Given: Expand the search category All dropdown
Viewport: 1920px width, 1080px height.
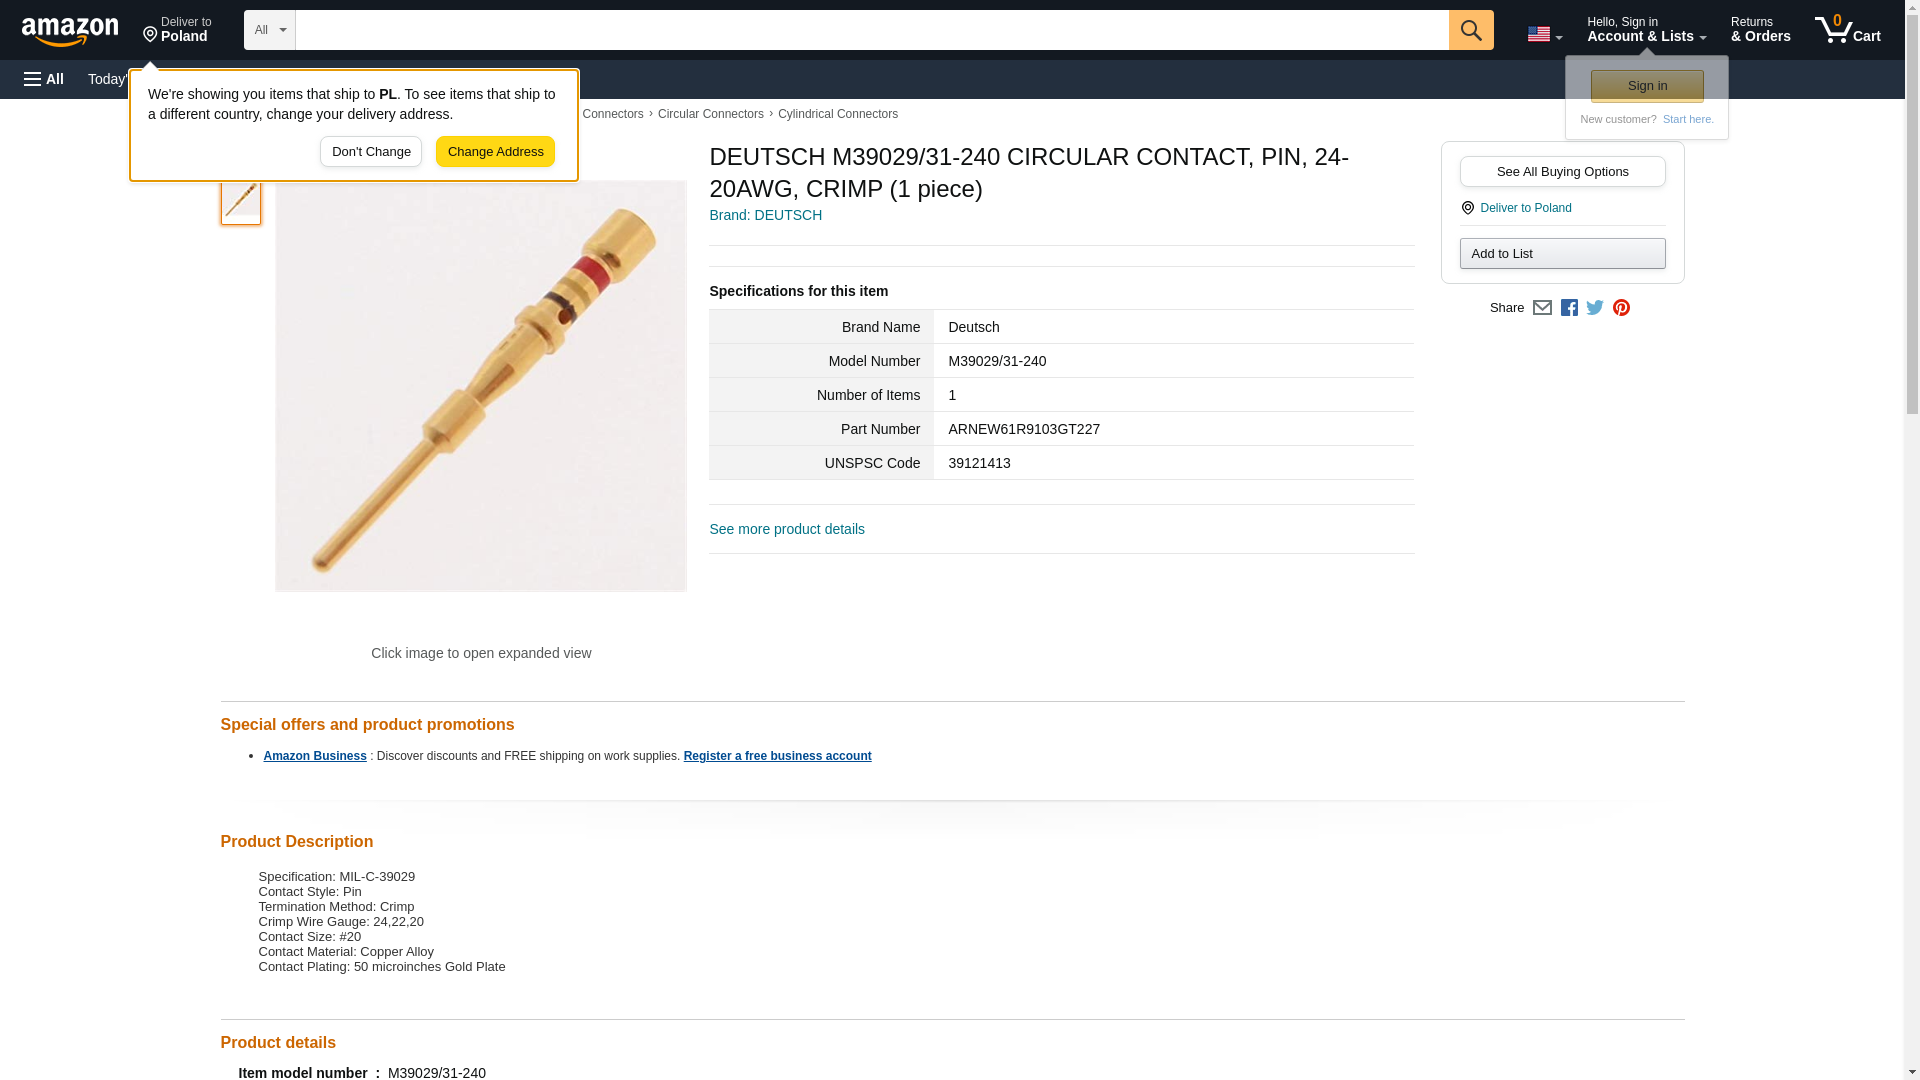Looking at the screenshot, I should (270, 30).
